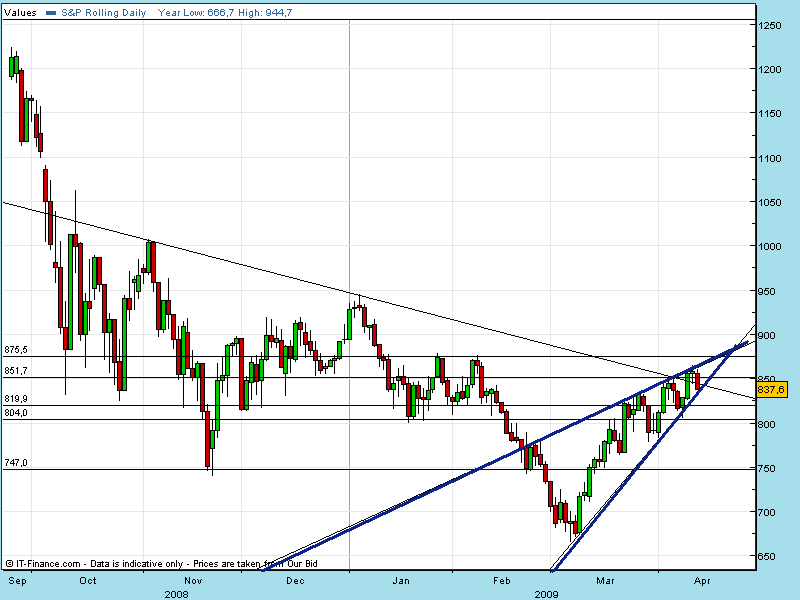
Task: Click the 1050 price axis label
Action: pyautogui.click(x=769, y=203)
